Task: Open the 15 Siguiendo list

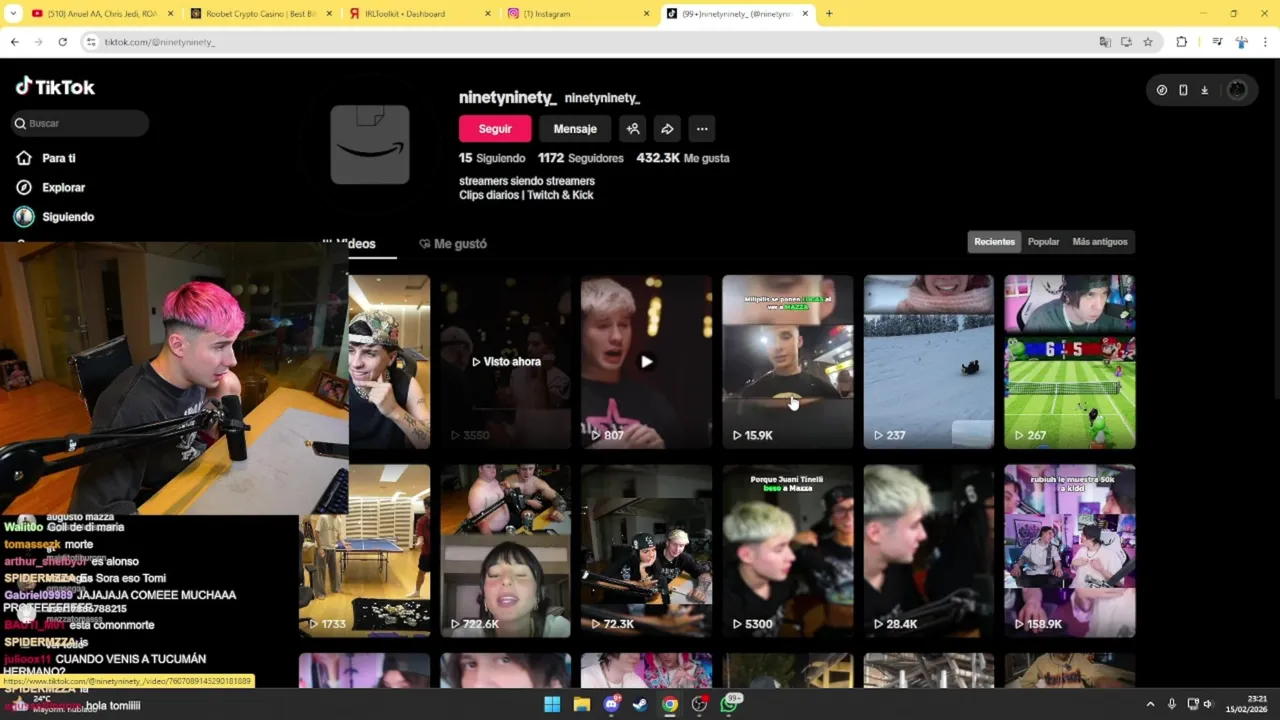Action: [x=492, y=158]
